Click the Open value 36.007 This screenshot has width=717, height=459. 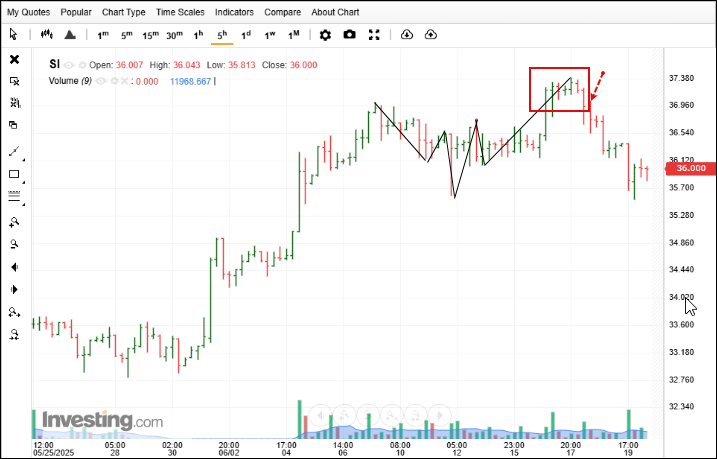pyautogui.click(x=129, y=65)
